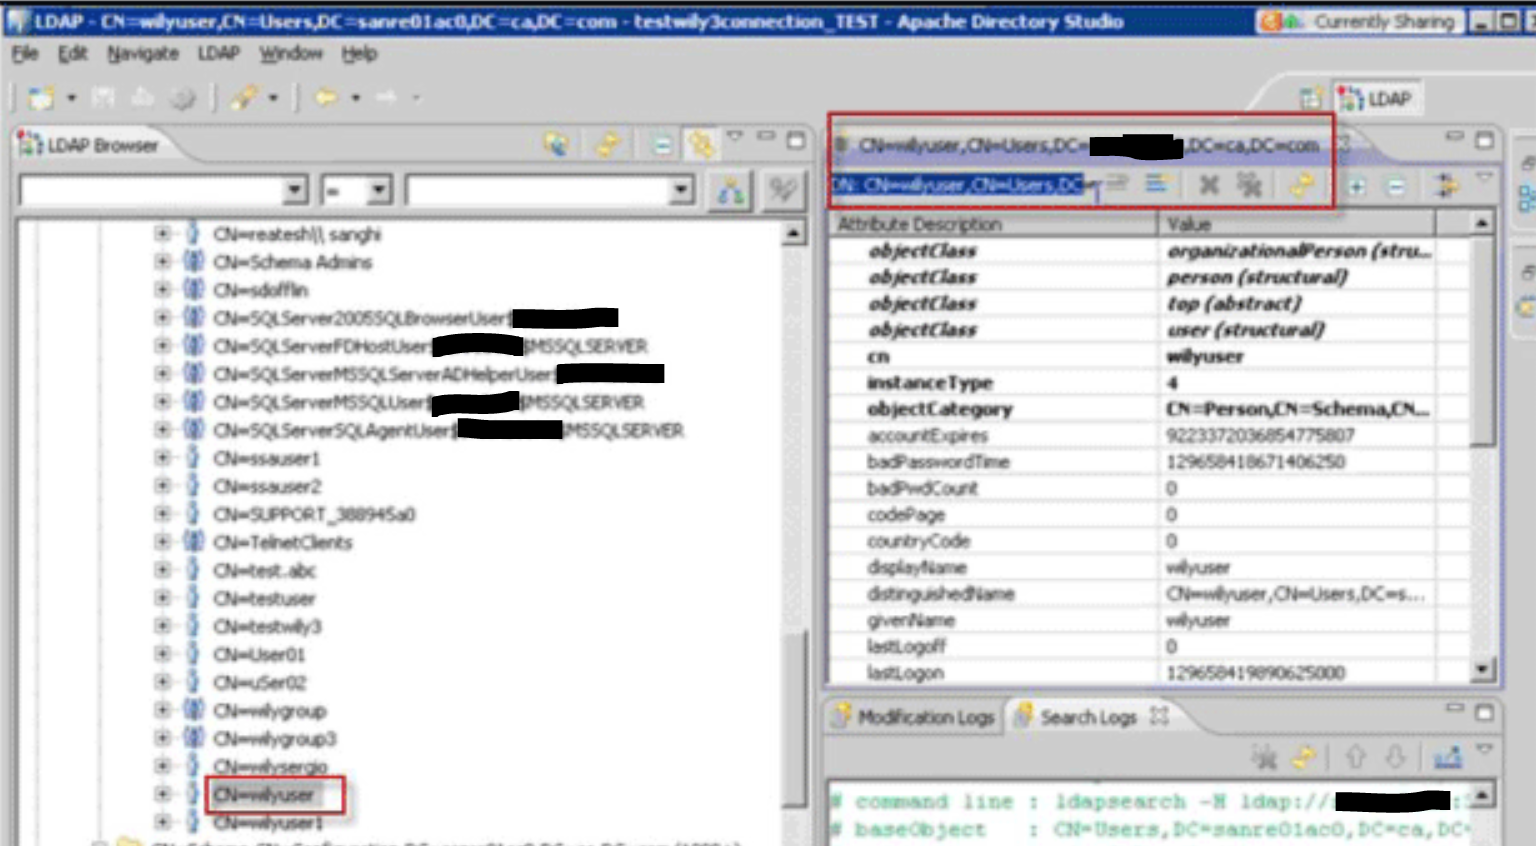Click Collapse All minus icon in entry editor

pyautogui.click(x=1397, y=185)
